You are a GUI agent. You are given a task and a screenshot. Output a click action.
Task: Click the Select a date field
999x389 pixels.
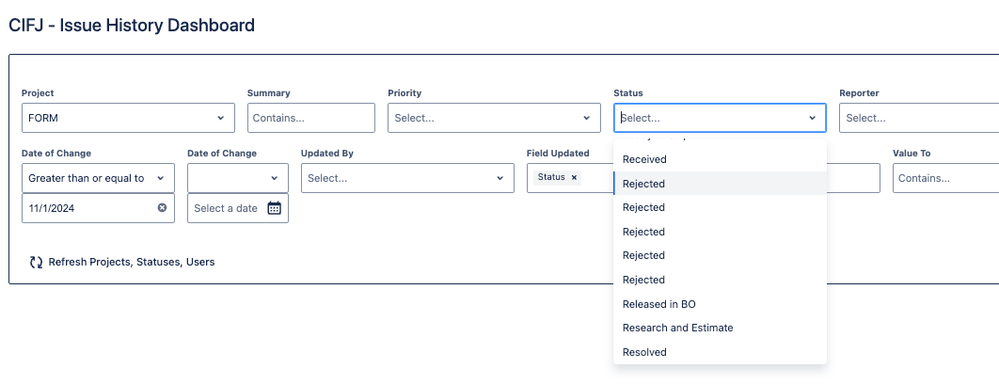(x=238, y=208)
